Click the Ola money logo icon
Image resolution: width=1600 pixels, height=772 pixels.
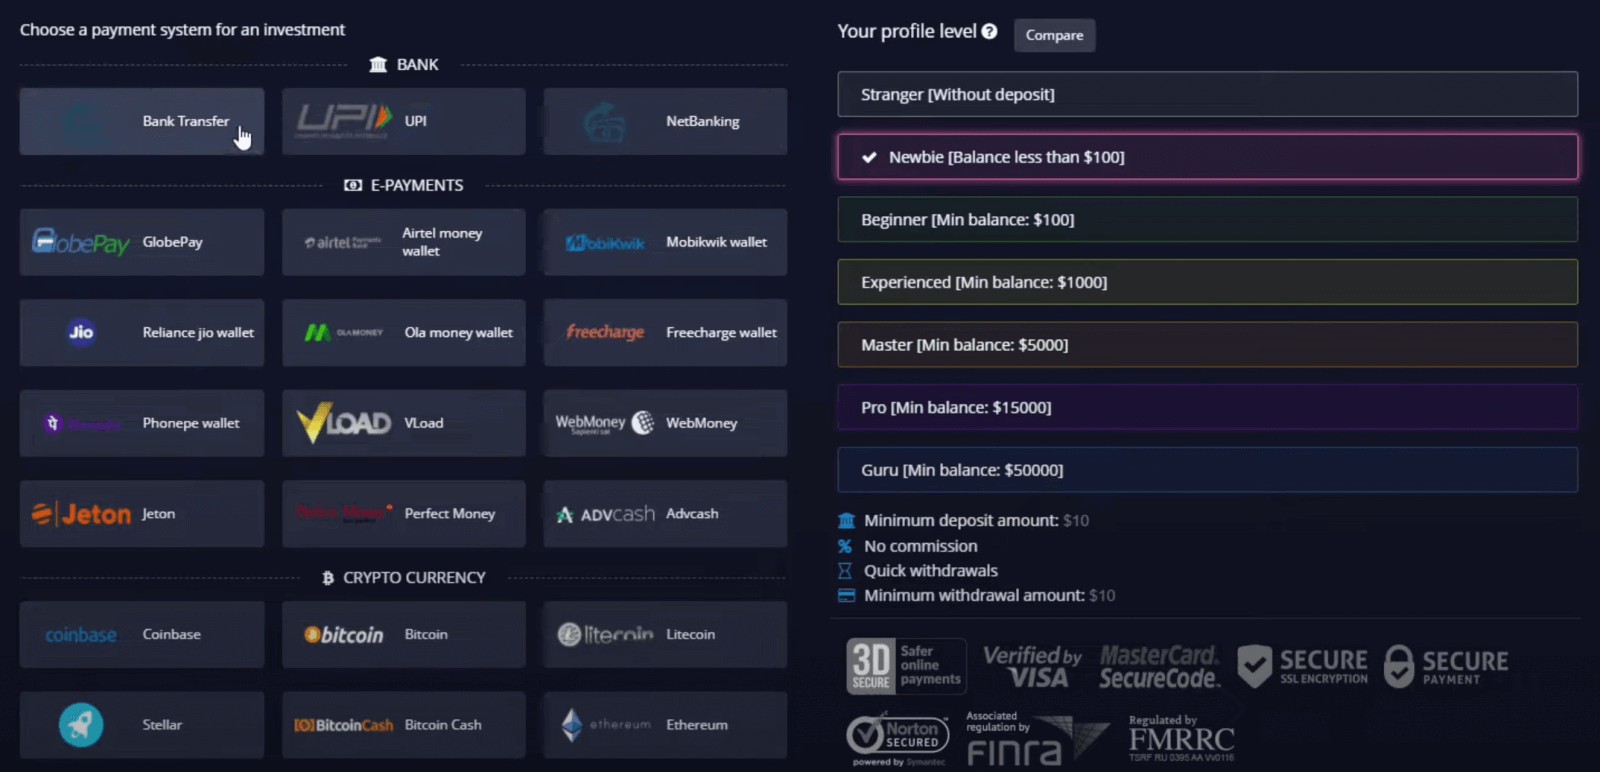pyautogui.click(x=343, y=332)
